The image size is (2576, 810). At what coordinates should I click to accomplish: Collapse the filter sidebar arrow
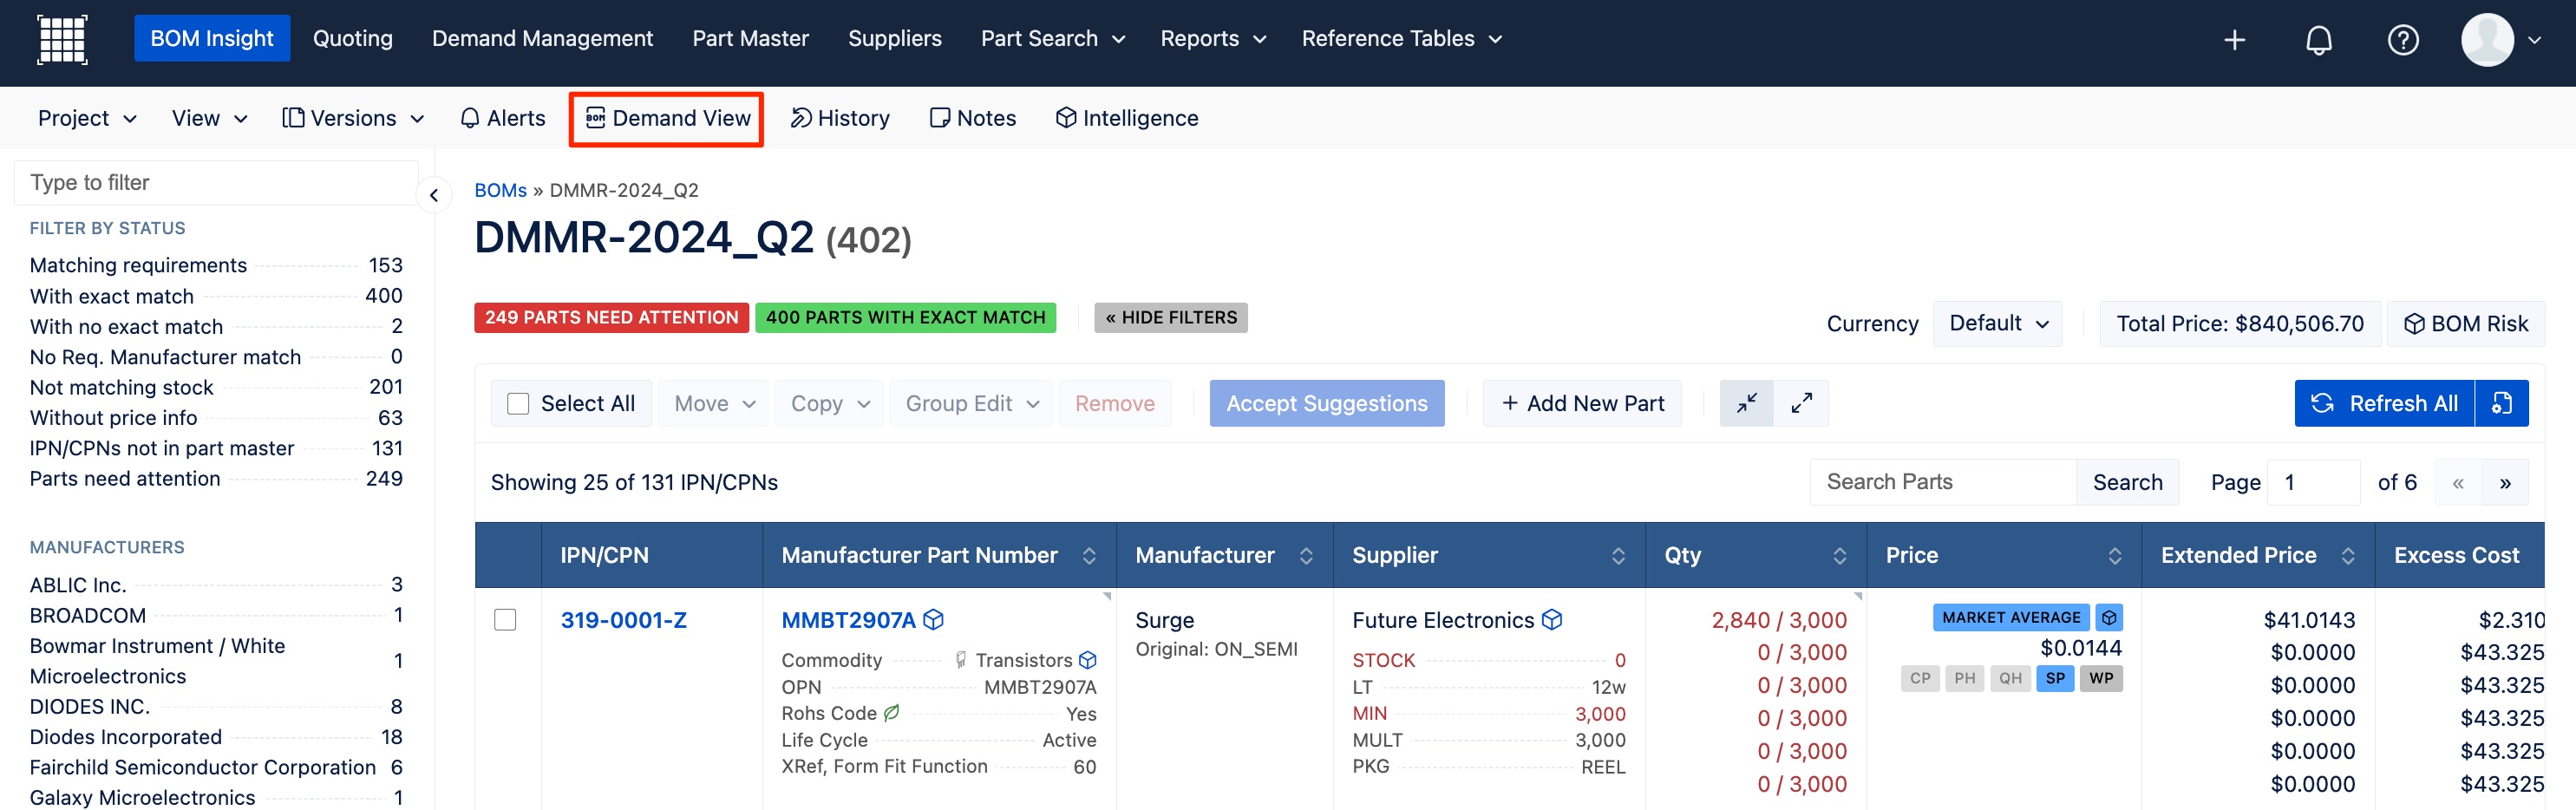pyautogui.click(x=434, y=195)
